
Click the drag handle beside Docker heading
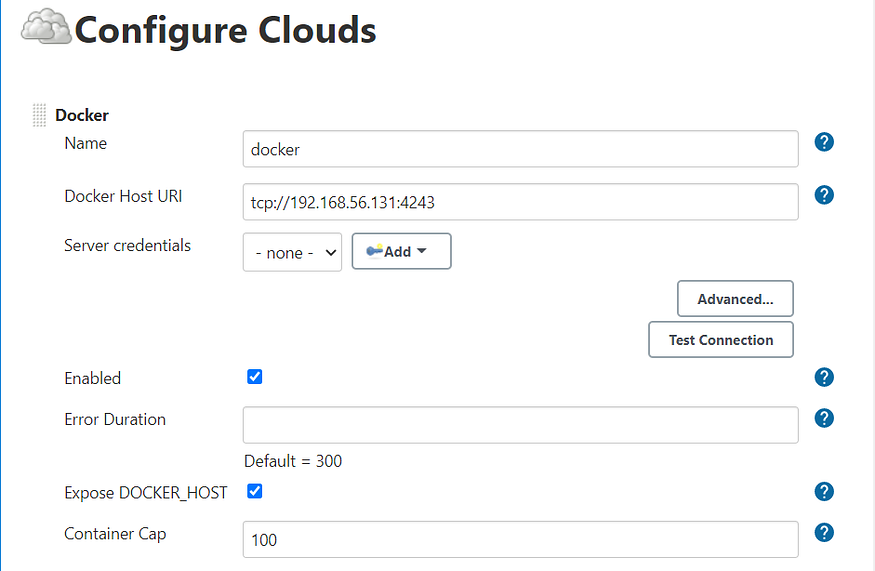[x=39, y=115]
